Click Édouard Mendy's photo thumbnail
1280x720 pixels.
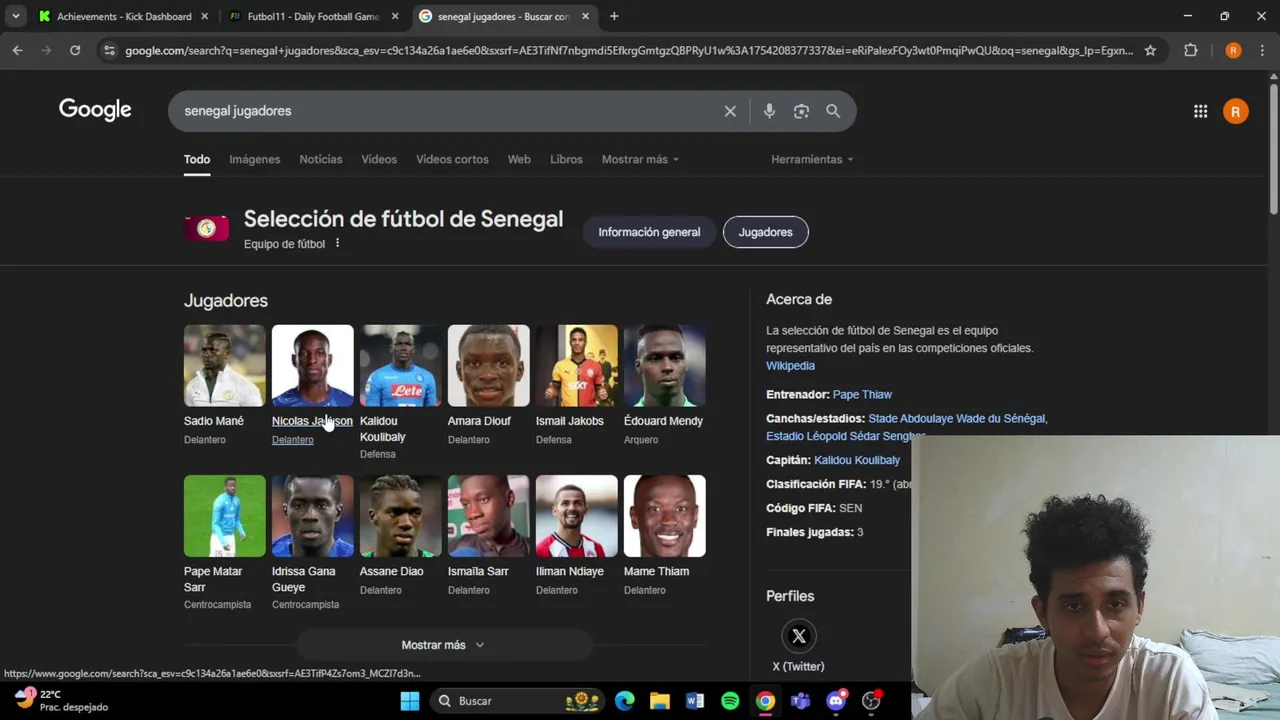[x=665, y=365]
